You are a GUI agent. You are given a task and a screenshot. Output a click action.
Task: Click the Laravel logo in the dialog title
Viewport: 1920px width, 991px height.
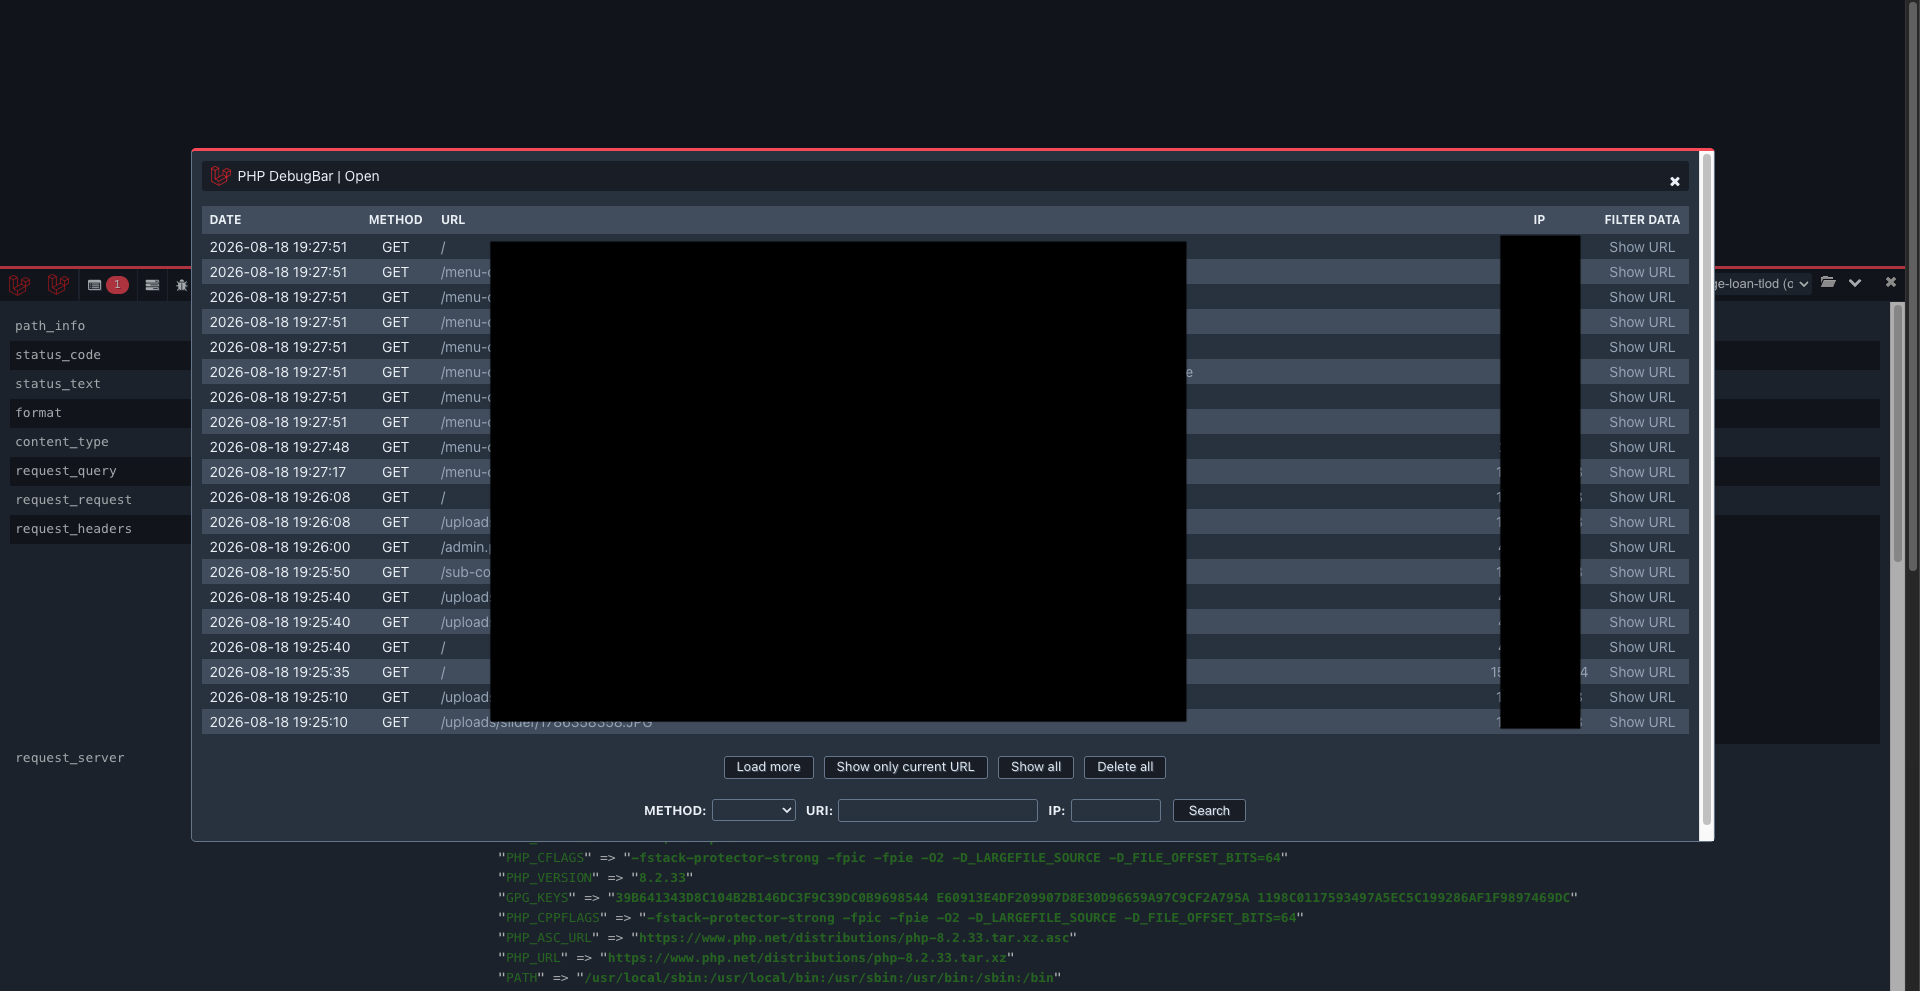(221, 176)
